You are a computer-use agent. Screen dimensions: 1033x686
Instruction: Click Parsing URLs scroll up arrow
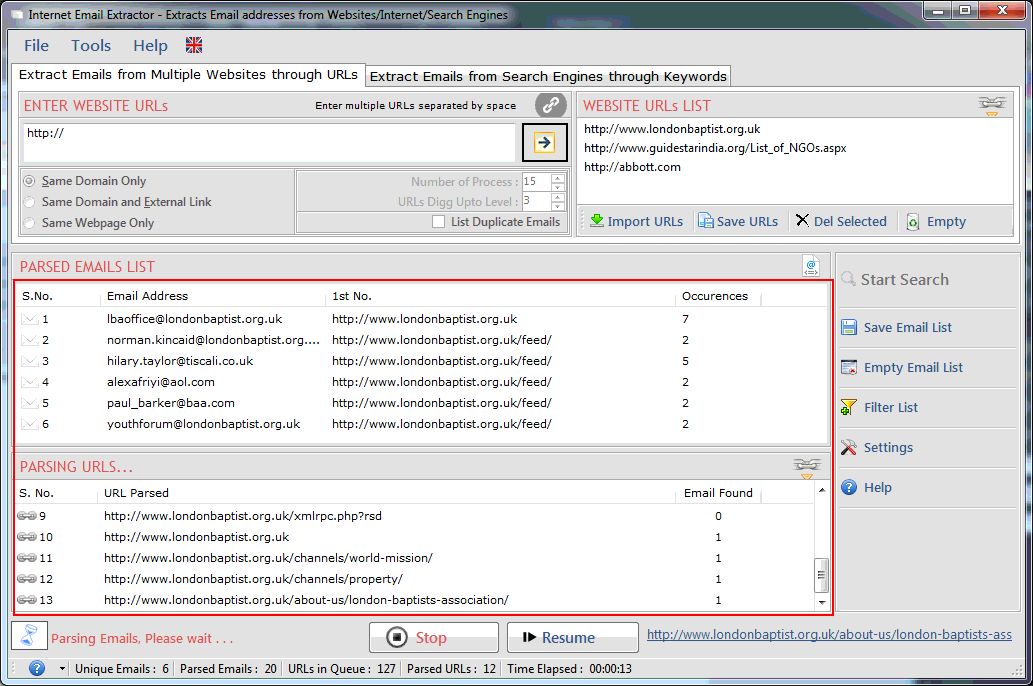pyautogui.click(x=822, y=490)
